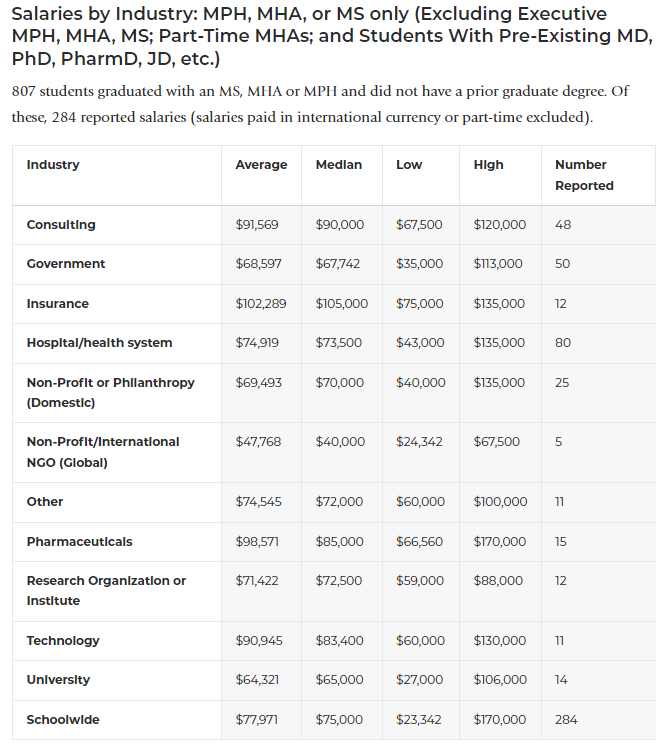The width and height of the screenshot is (668, 750).
Task: Click the Insurance average salary $102,289 cell
Action: tap(261, 304)
